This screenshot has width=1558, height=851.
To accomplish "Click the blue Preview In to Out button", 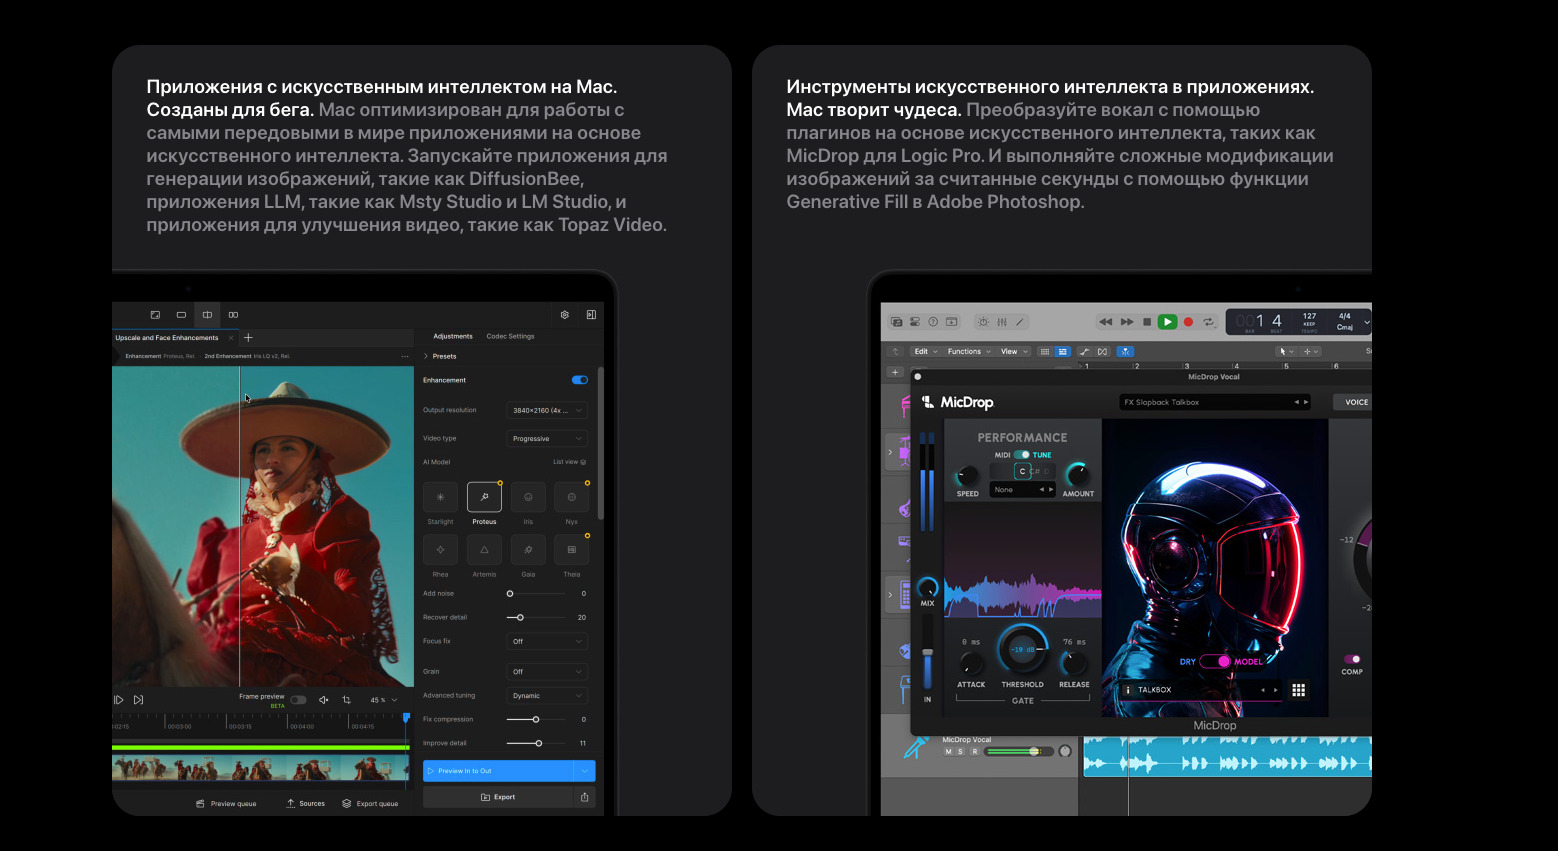I will 497,771.
